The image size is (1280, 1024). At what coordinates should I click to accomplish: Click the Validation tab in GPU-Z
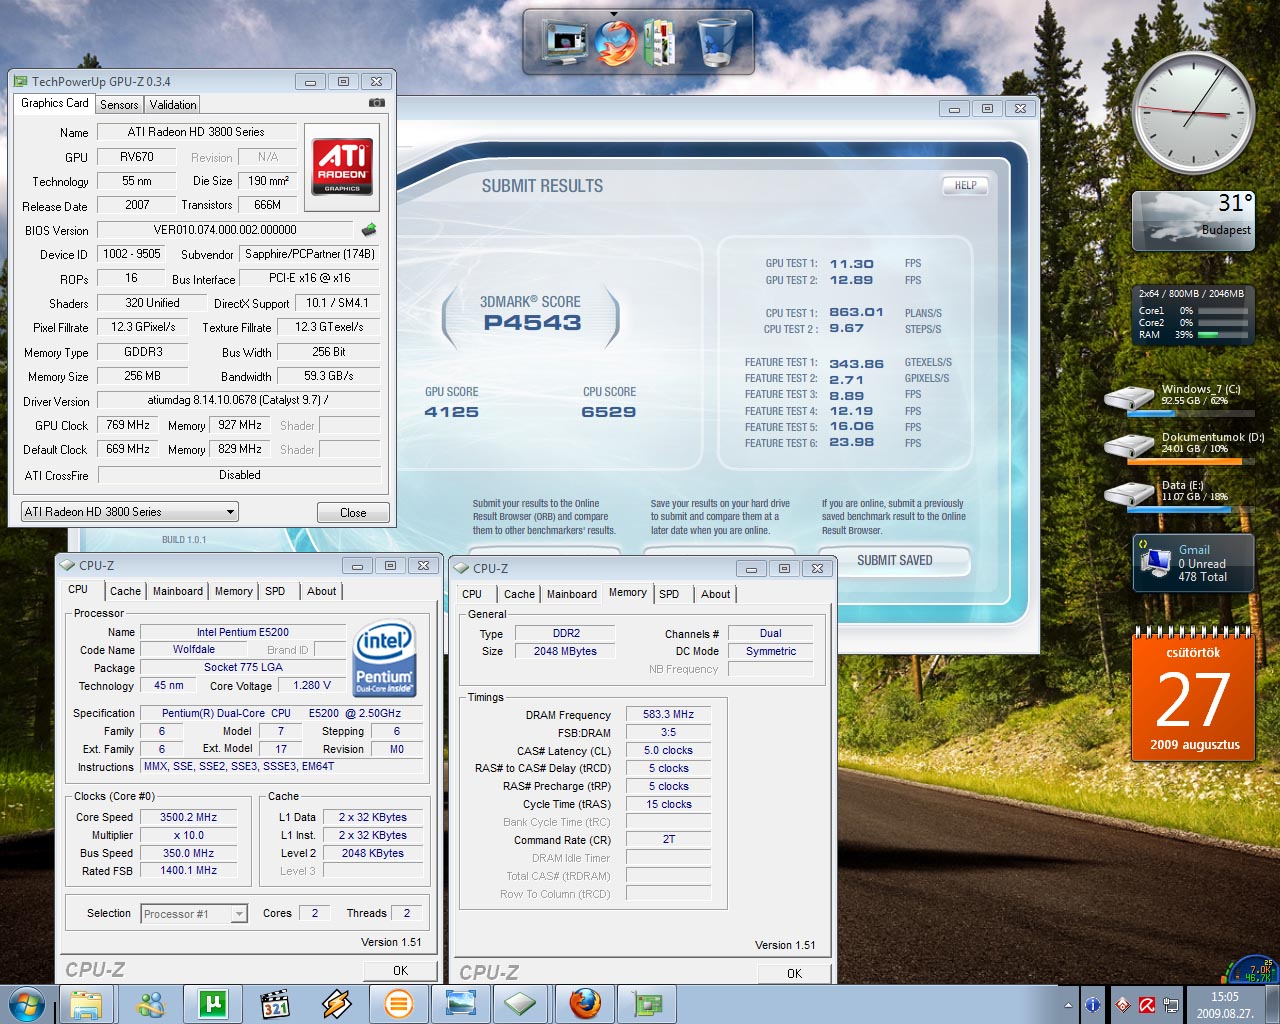[x=173, y=105]
